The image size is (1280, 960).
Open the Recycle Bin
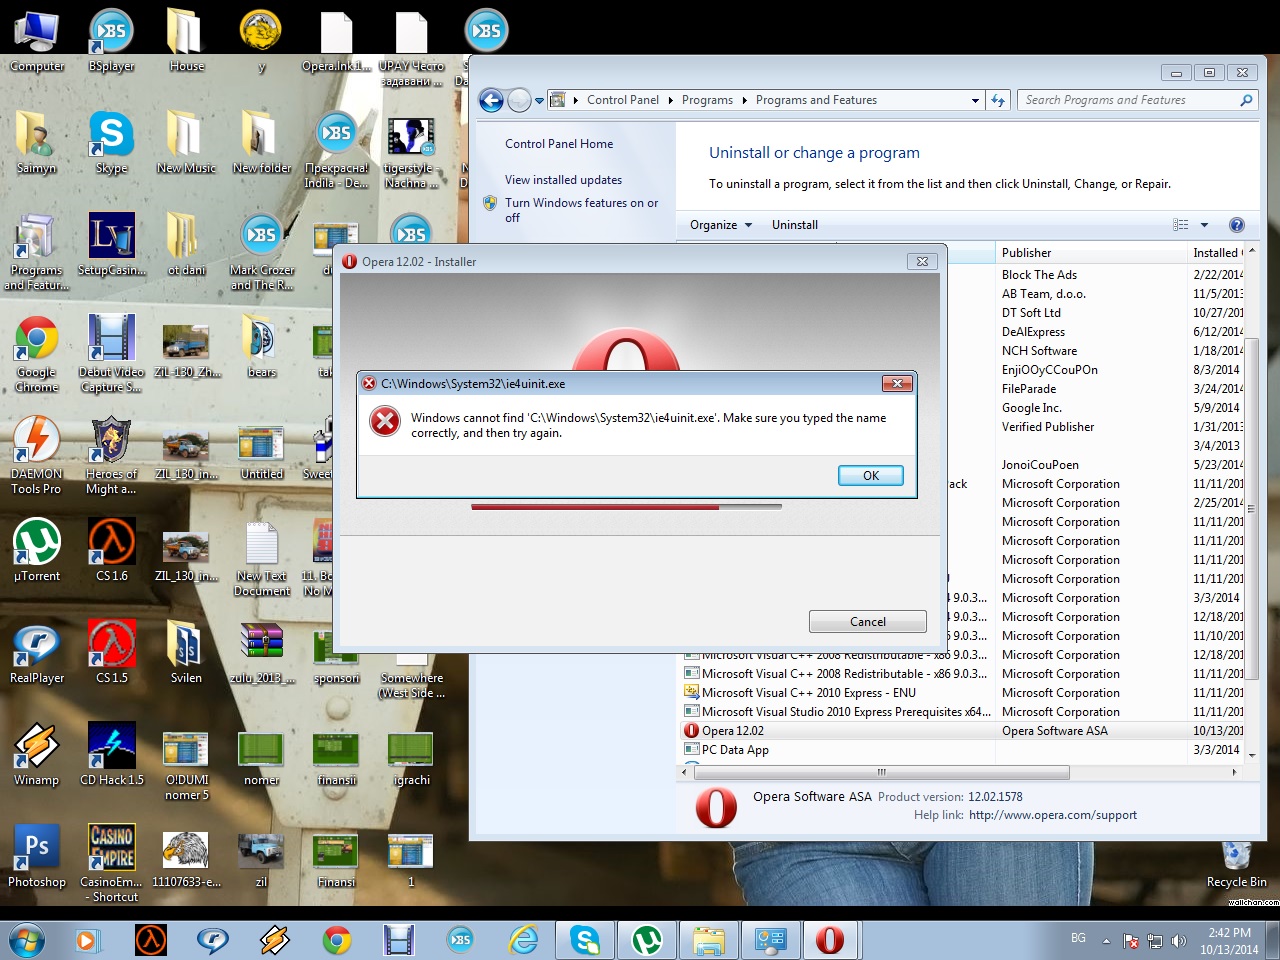(x=1236, y=858)
